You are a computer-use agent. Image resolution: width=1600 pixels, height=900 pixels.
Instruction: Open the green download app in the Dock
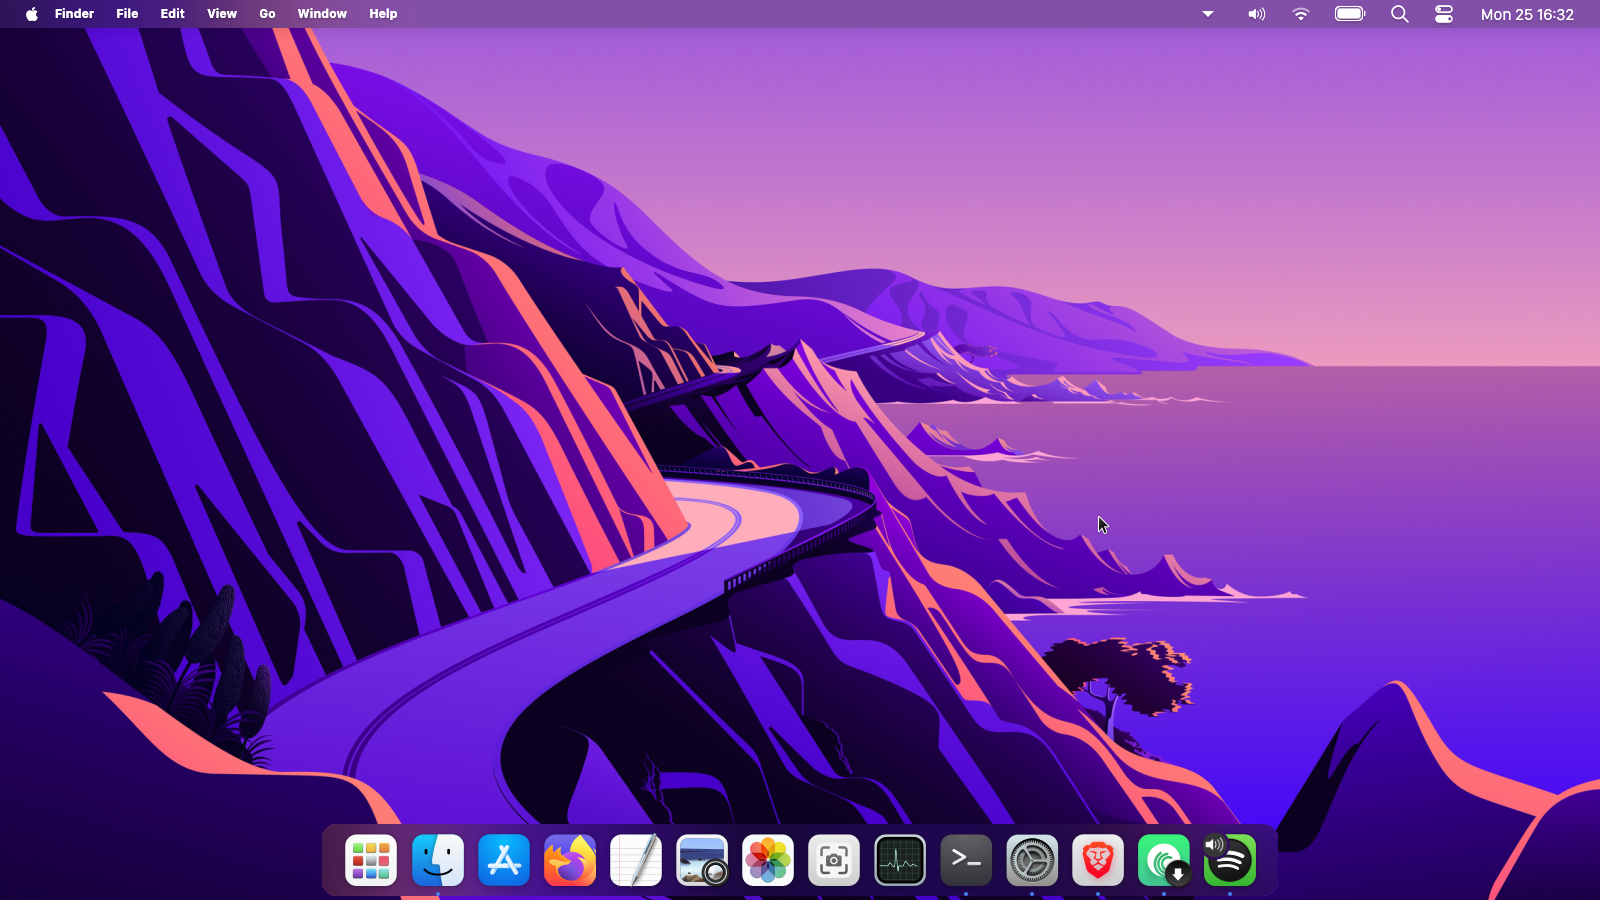tap(1164, 860)
